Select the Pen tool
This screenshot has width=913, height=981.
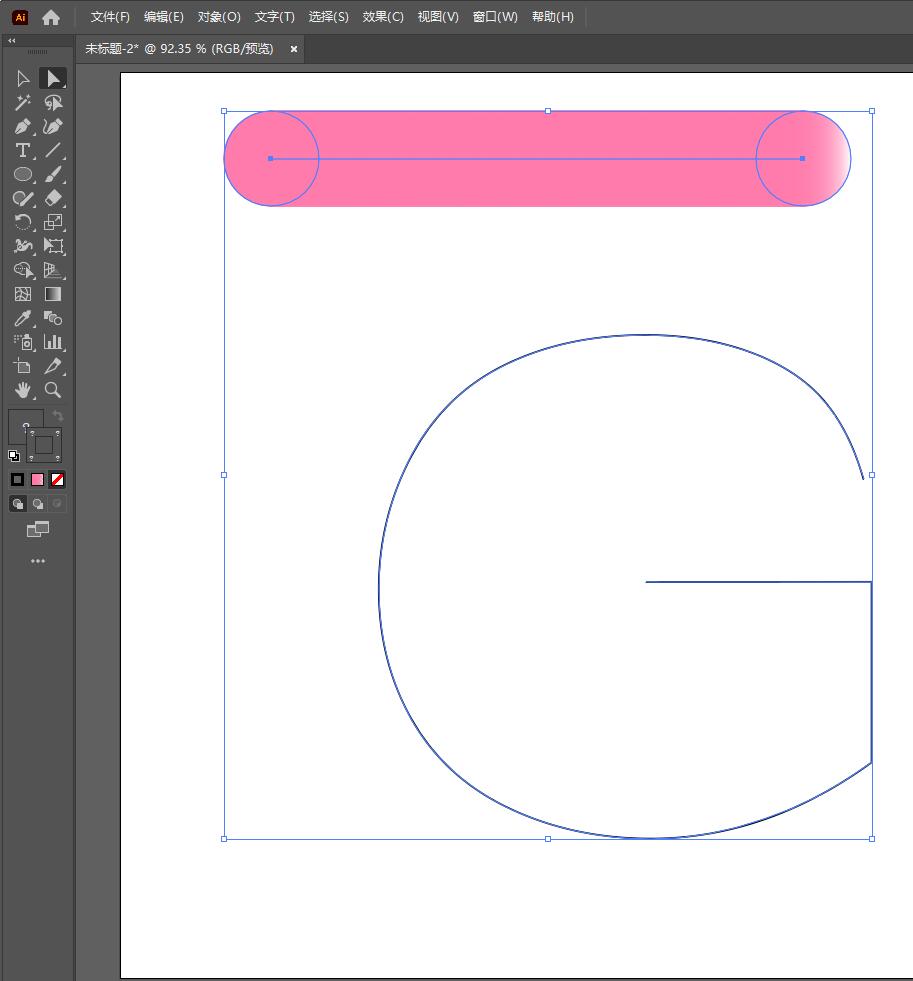click(x=23, y=126)
